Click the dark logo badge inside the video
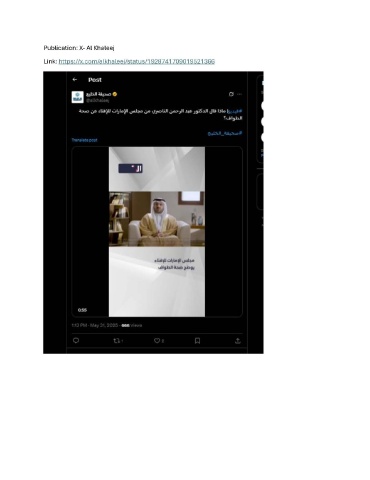 tap(131, 168)
